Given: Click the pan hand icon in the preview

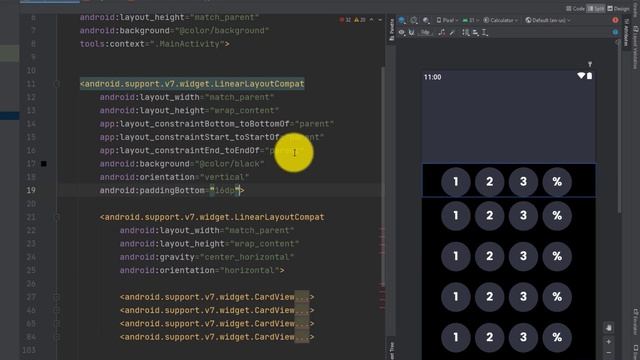Looking at the screenshot, I should 609,328.
